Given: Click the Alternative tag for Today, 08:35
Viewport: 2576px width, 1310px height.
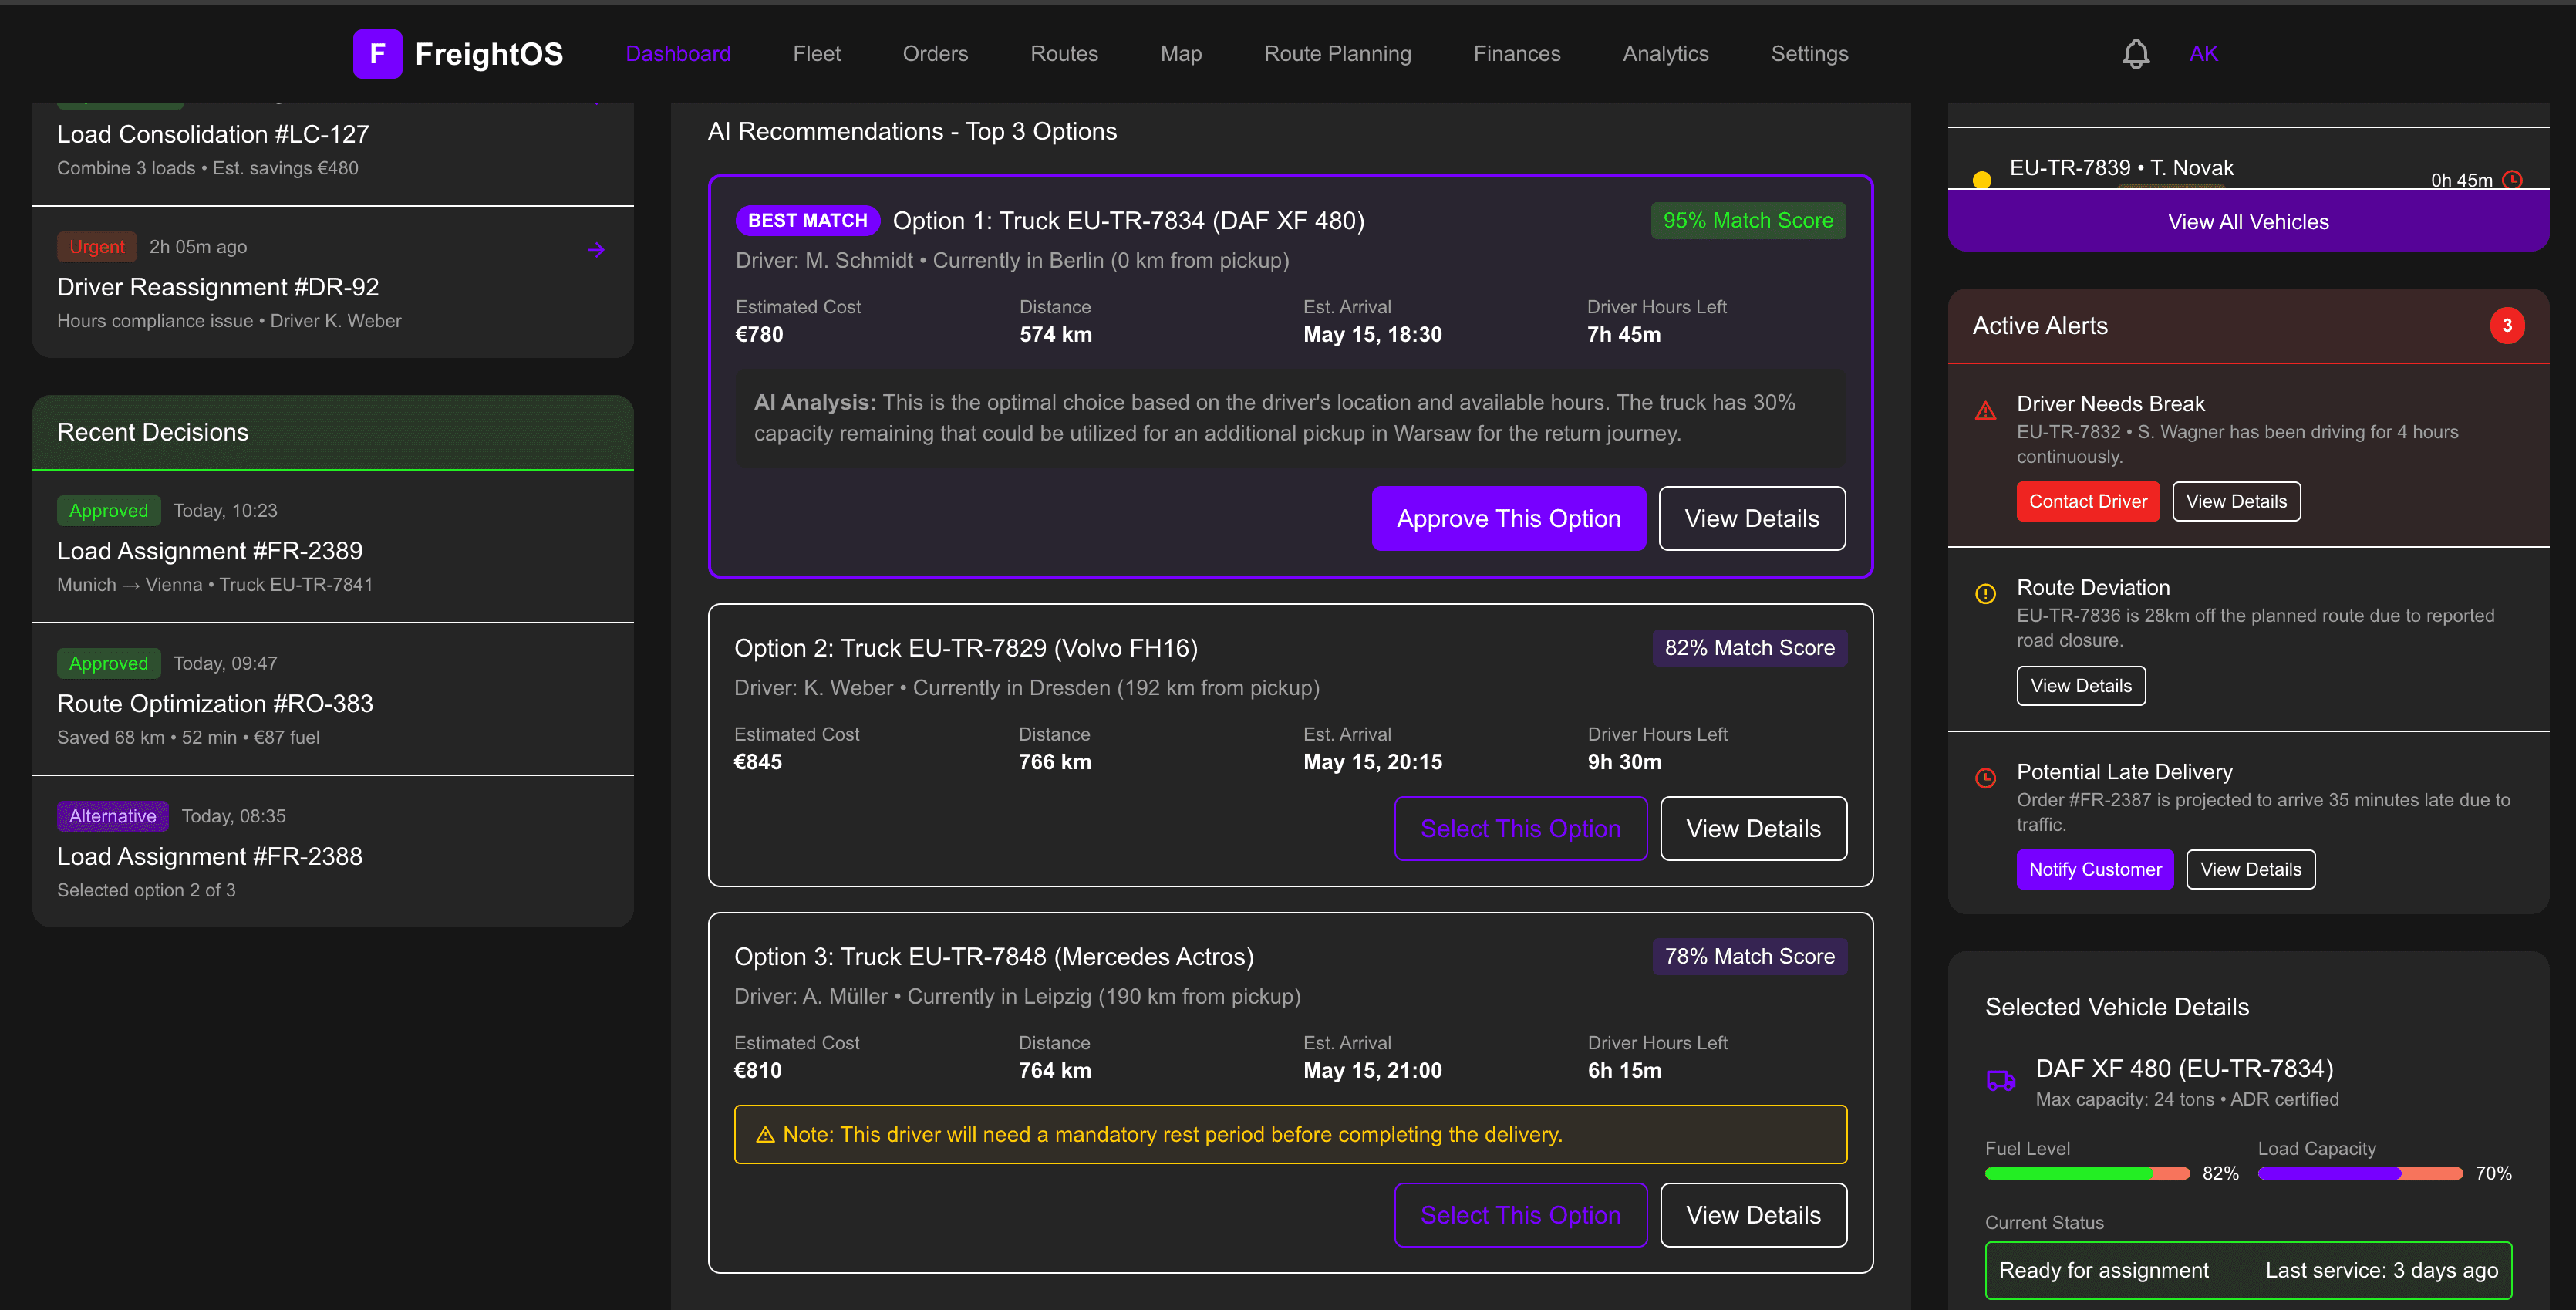Looking at the screenshot, I should point(112,816).
